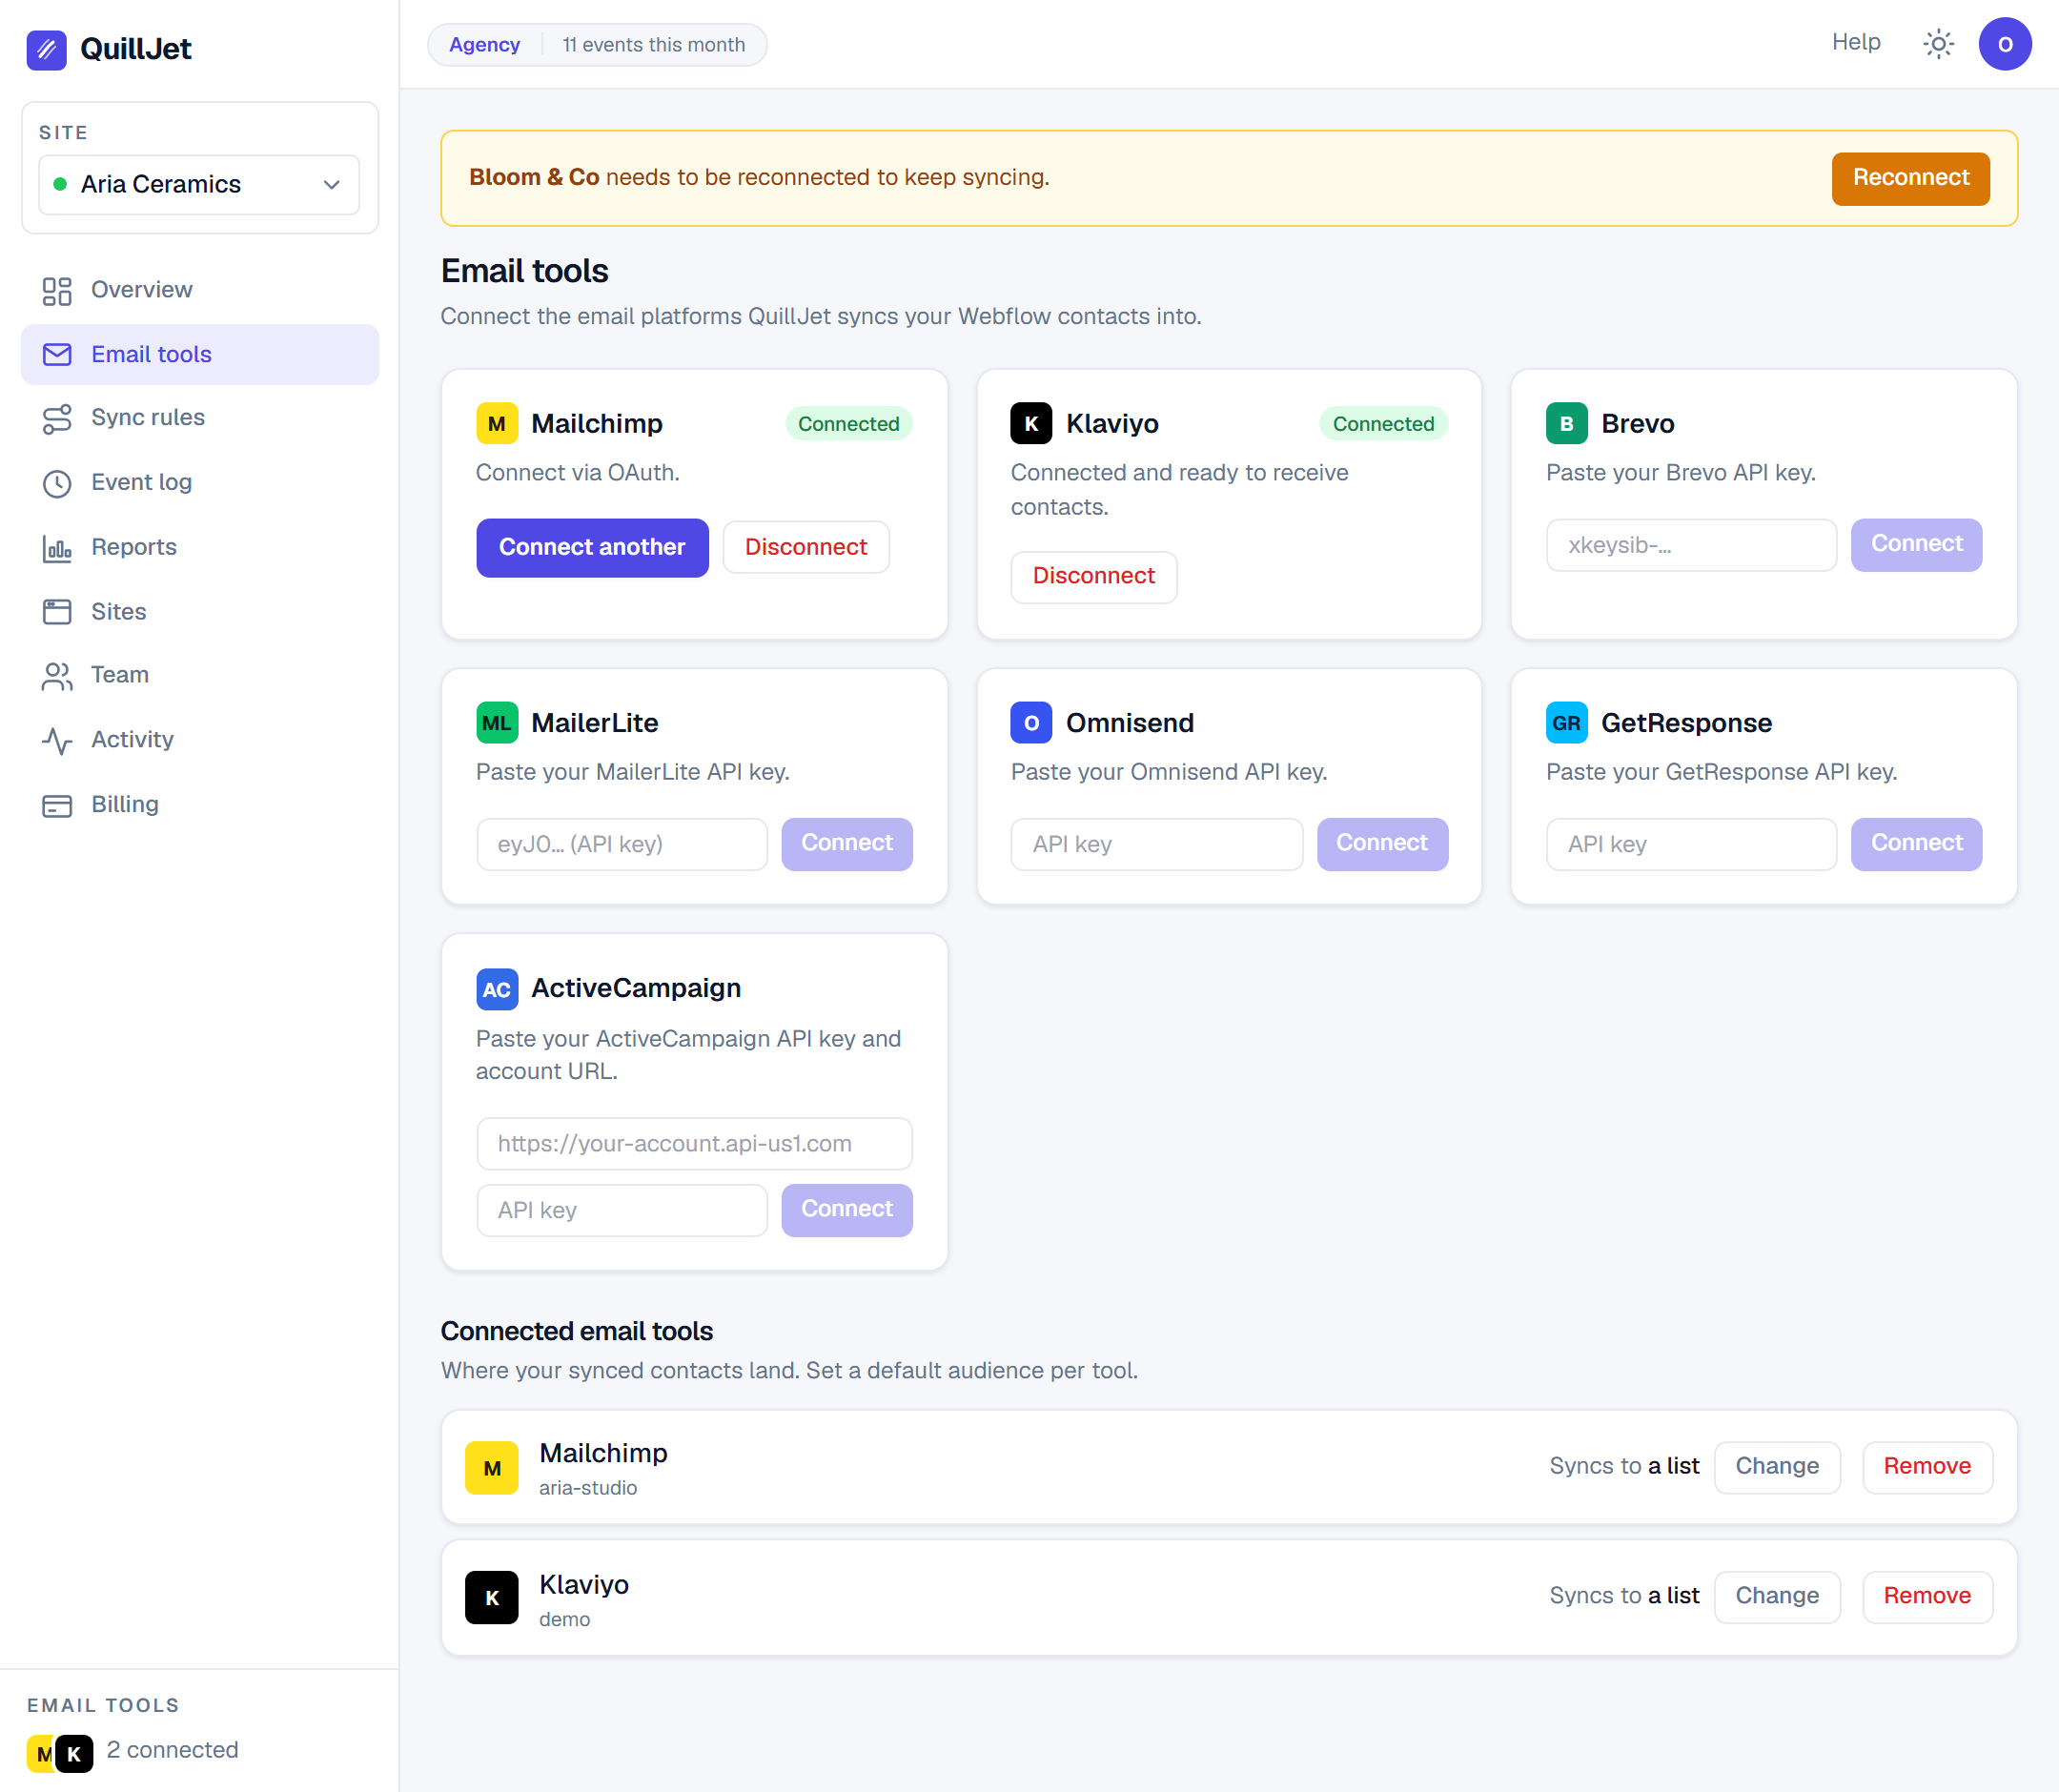Click the Mailchimp card logo icon

[x=497, y=423]
